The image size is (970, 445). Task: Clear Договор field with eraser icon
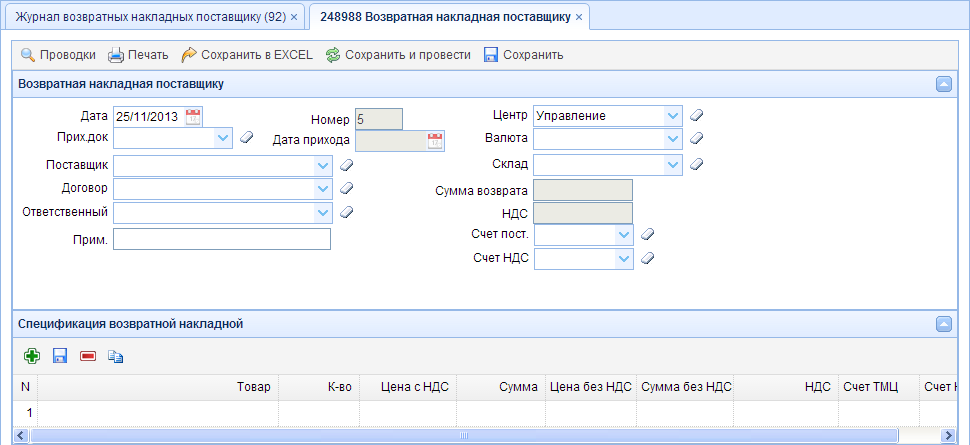(x=347, y=188)
